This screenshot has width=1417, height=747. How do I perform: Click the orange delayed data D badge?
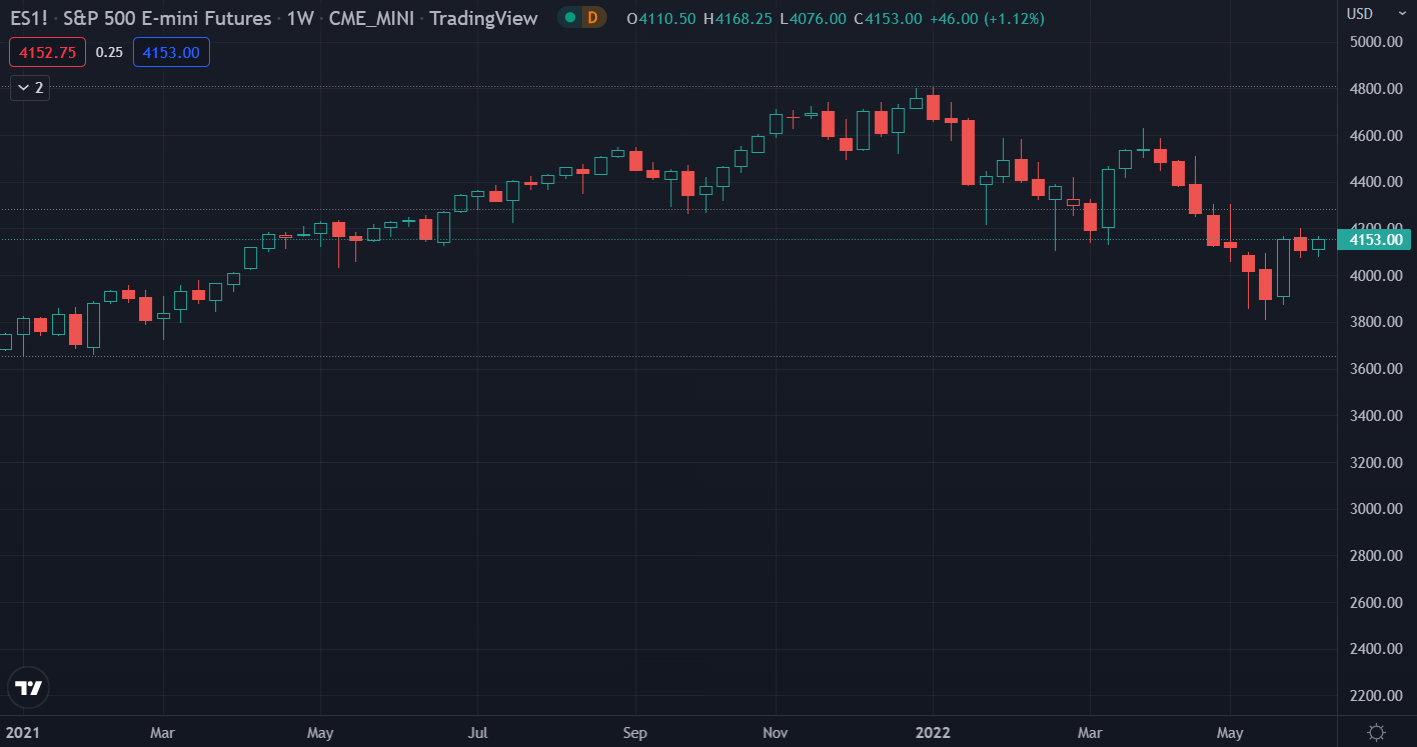[594, 17]
